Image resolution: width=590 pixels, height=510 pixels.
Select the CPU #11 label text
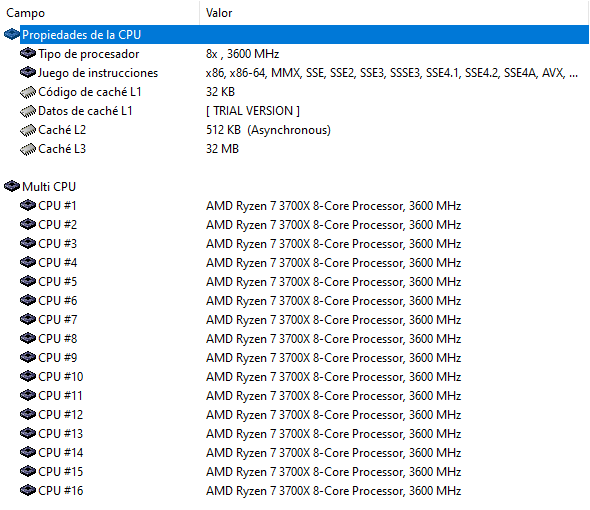click(60, 395)
